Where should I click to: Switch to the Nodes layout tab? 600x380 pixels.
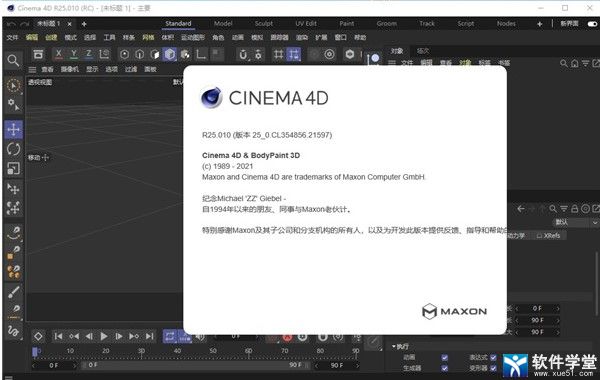tap(506, 23)
